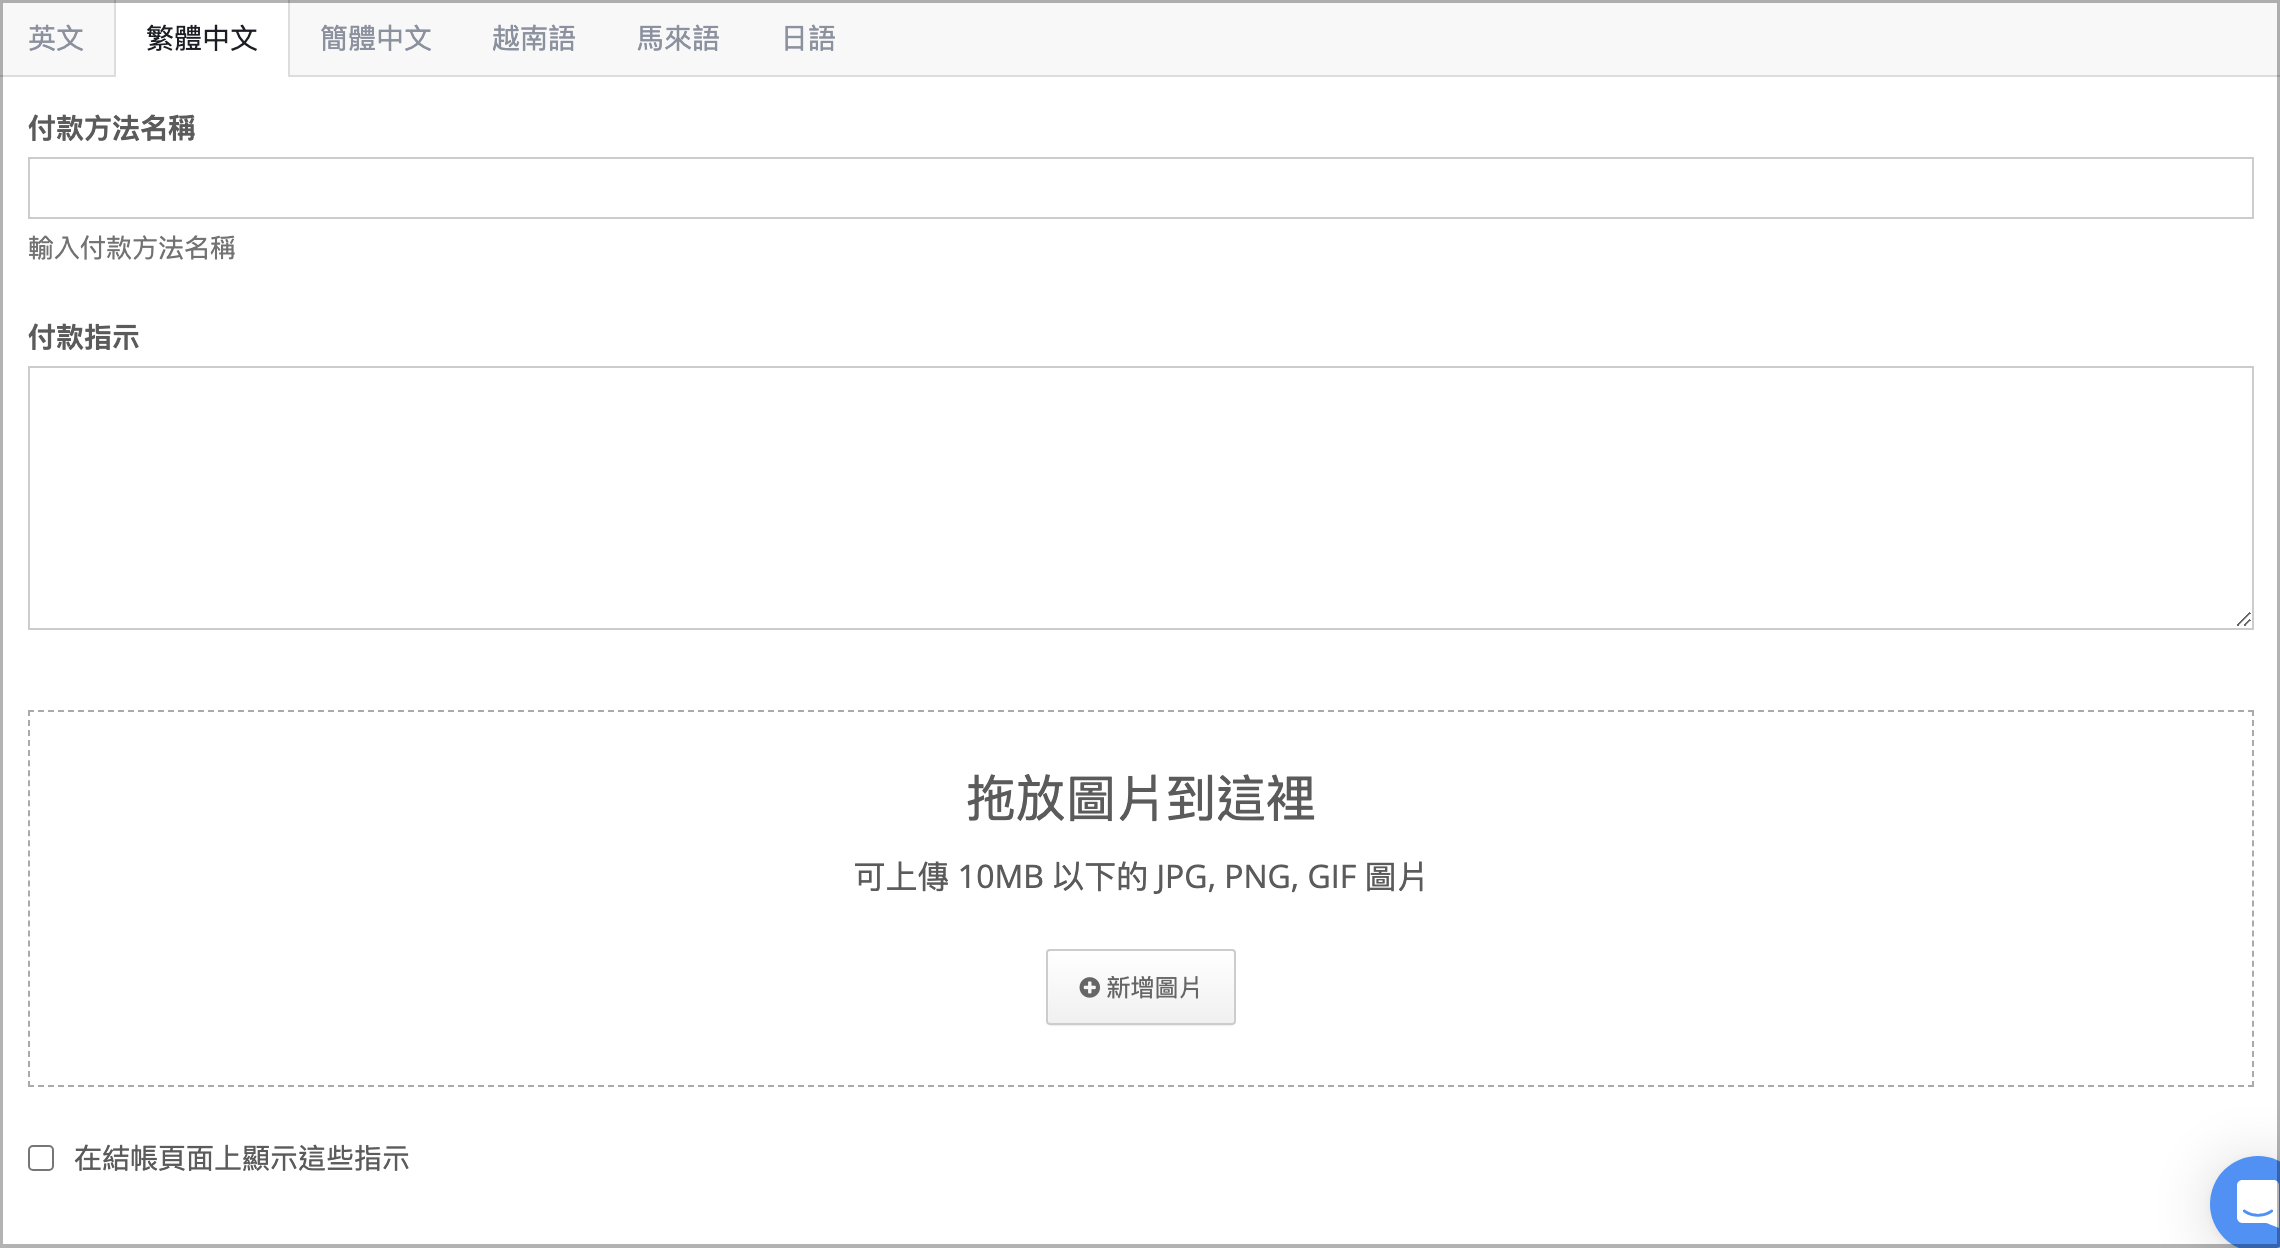This screenshot has height=1248, width=2280.
Task: Click the 輸入付款方法名稱 hint text
Action: coord(132,248)
